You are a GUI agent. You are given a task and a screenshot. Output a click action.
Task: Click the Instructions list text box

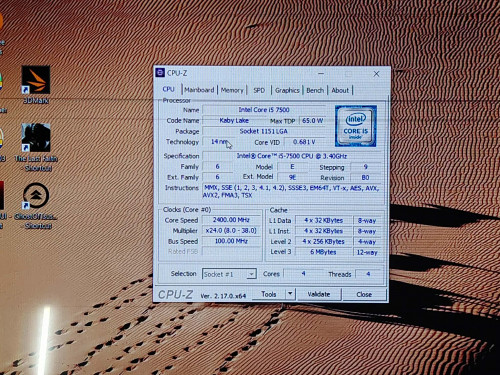[x=292, y=192]
